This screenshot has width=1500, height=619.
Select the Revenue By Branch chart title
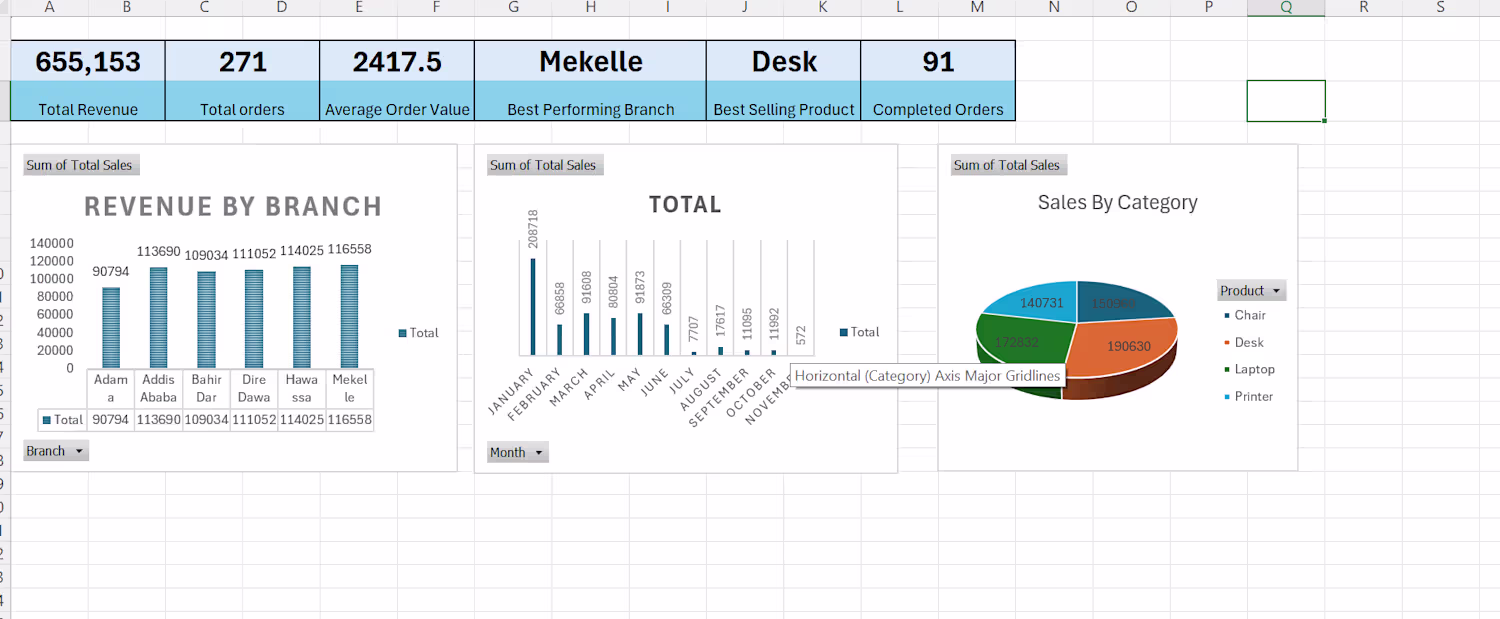[x=233, y=207]
